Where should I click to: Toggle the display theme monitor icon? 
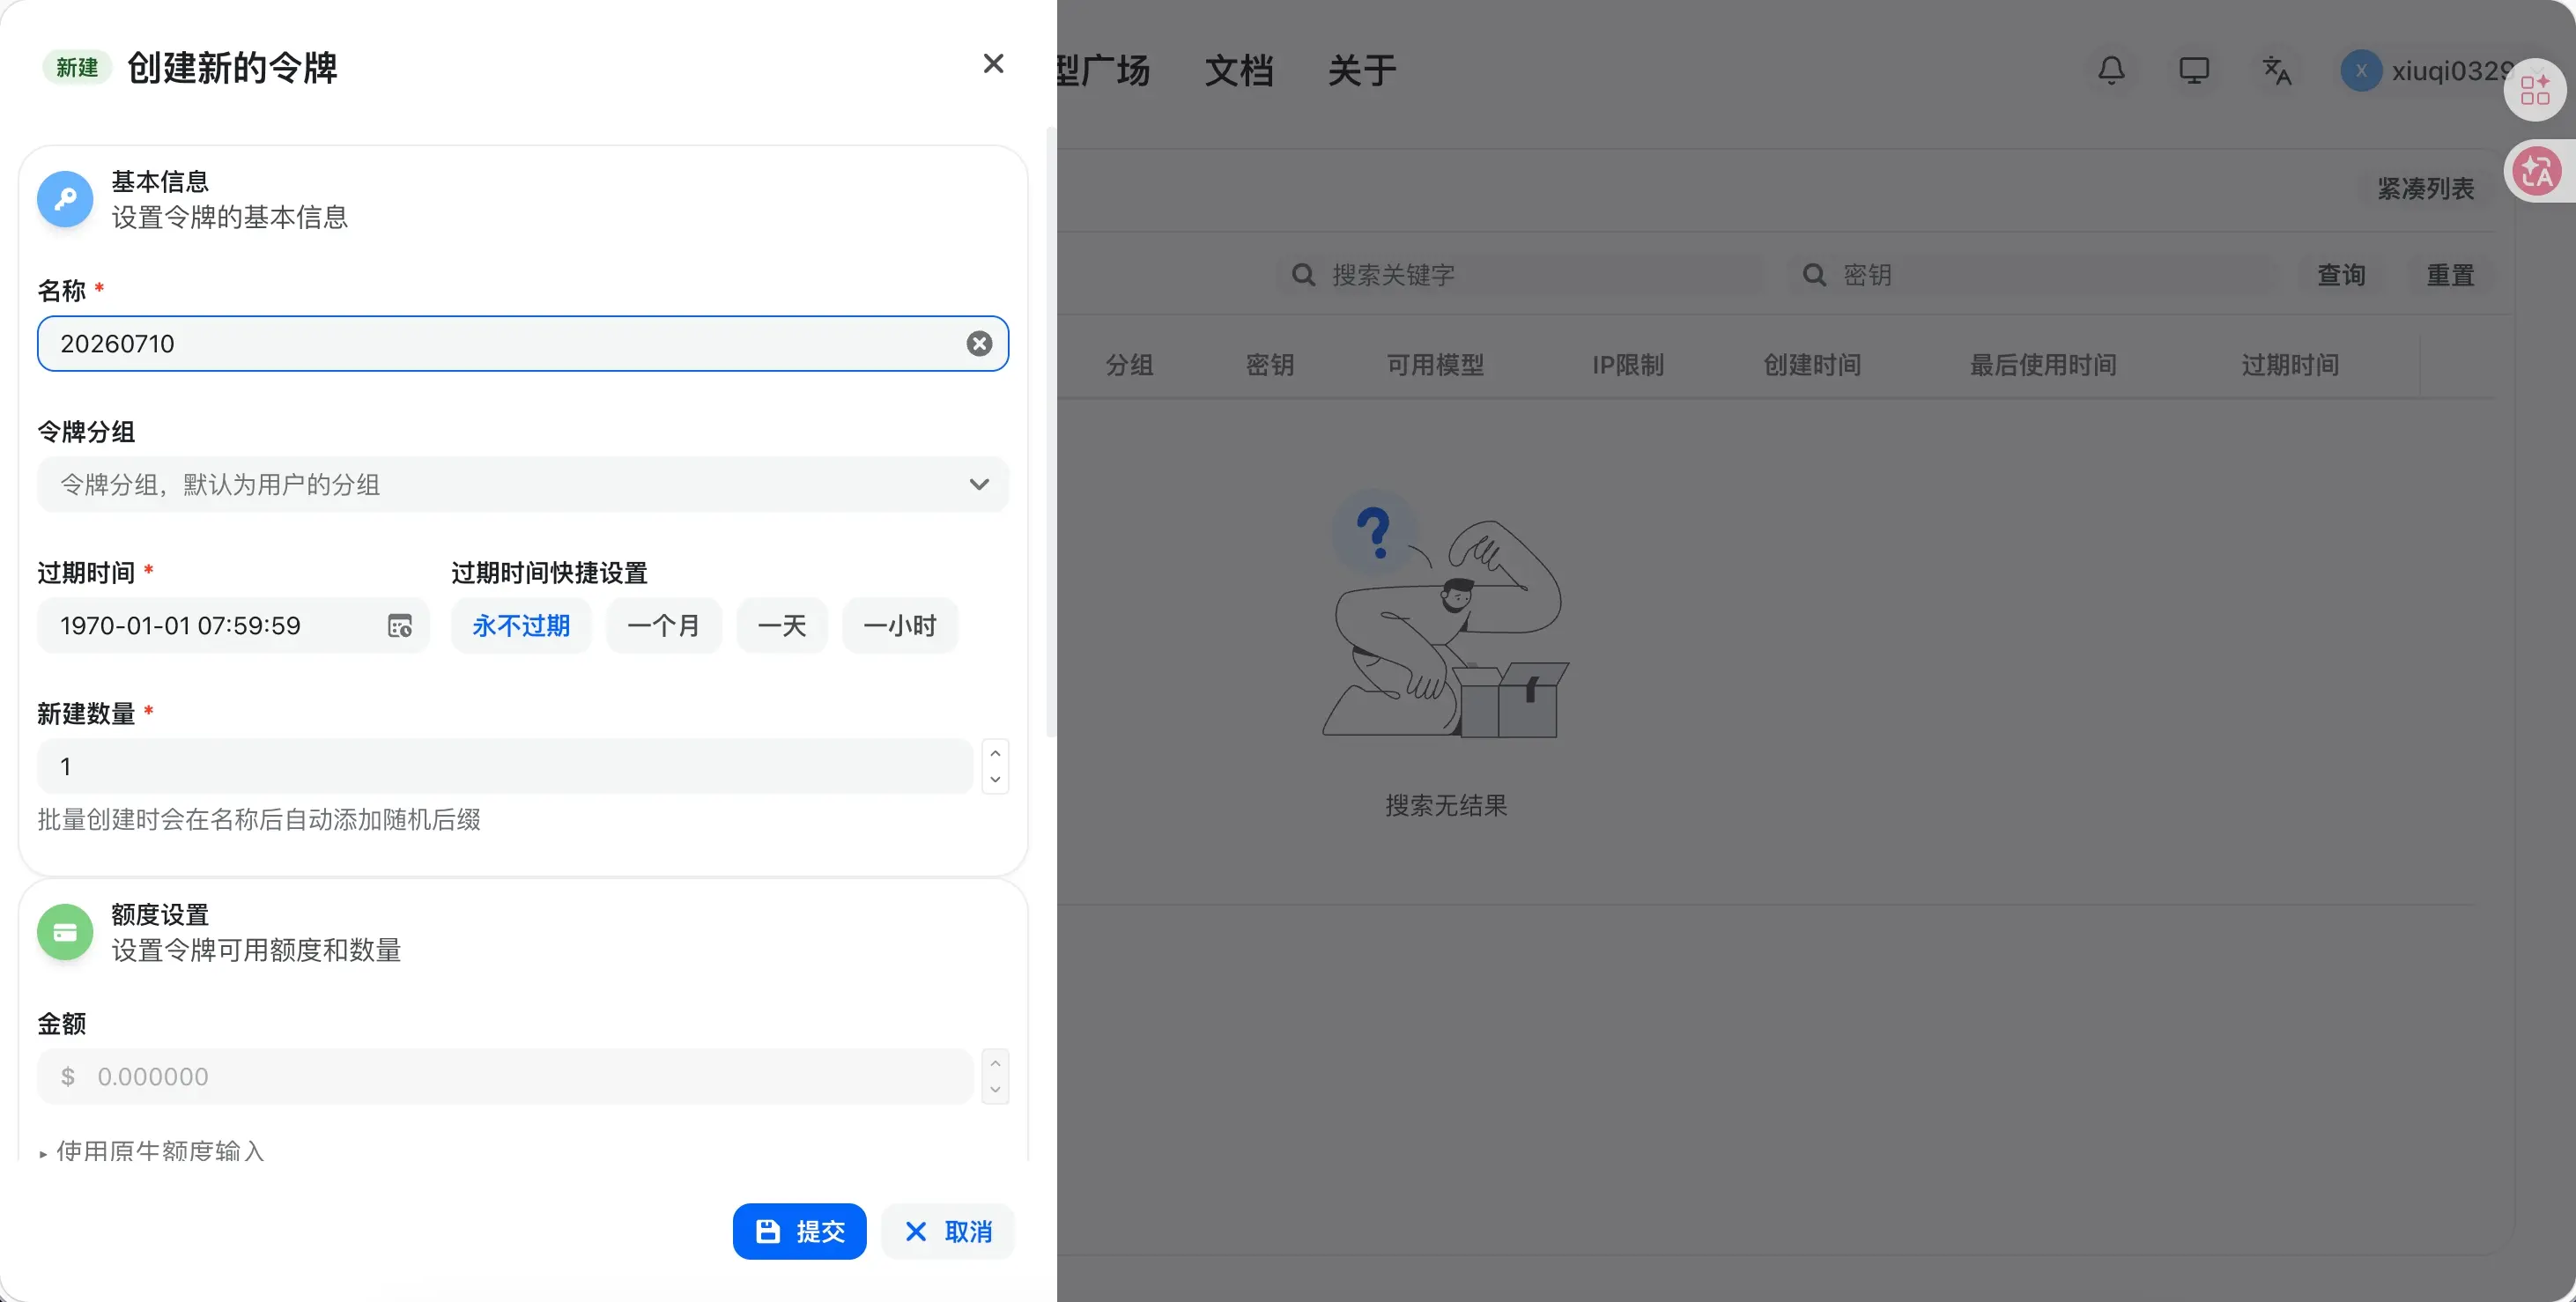[x=2194, y=71]
